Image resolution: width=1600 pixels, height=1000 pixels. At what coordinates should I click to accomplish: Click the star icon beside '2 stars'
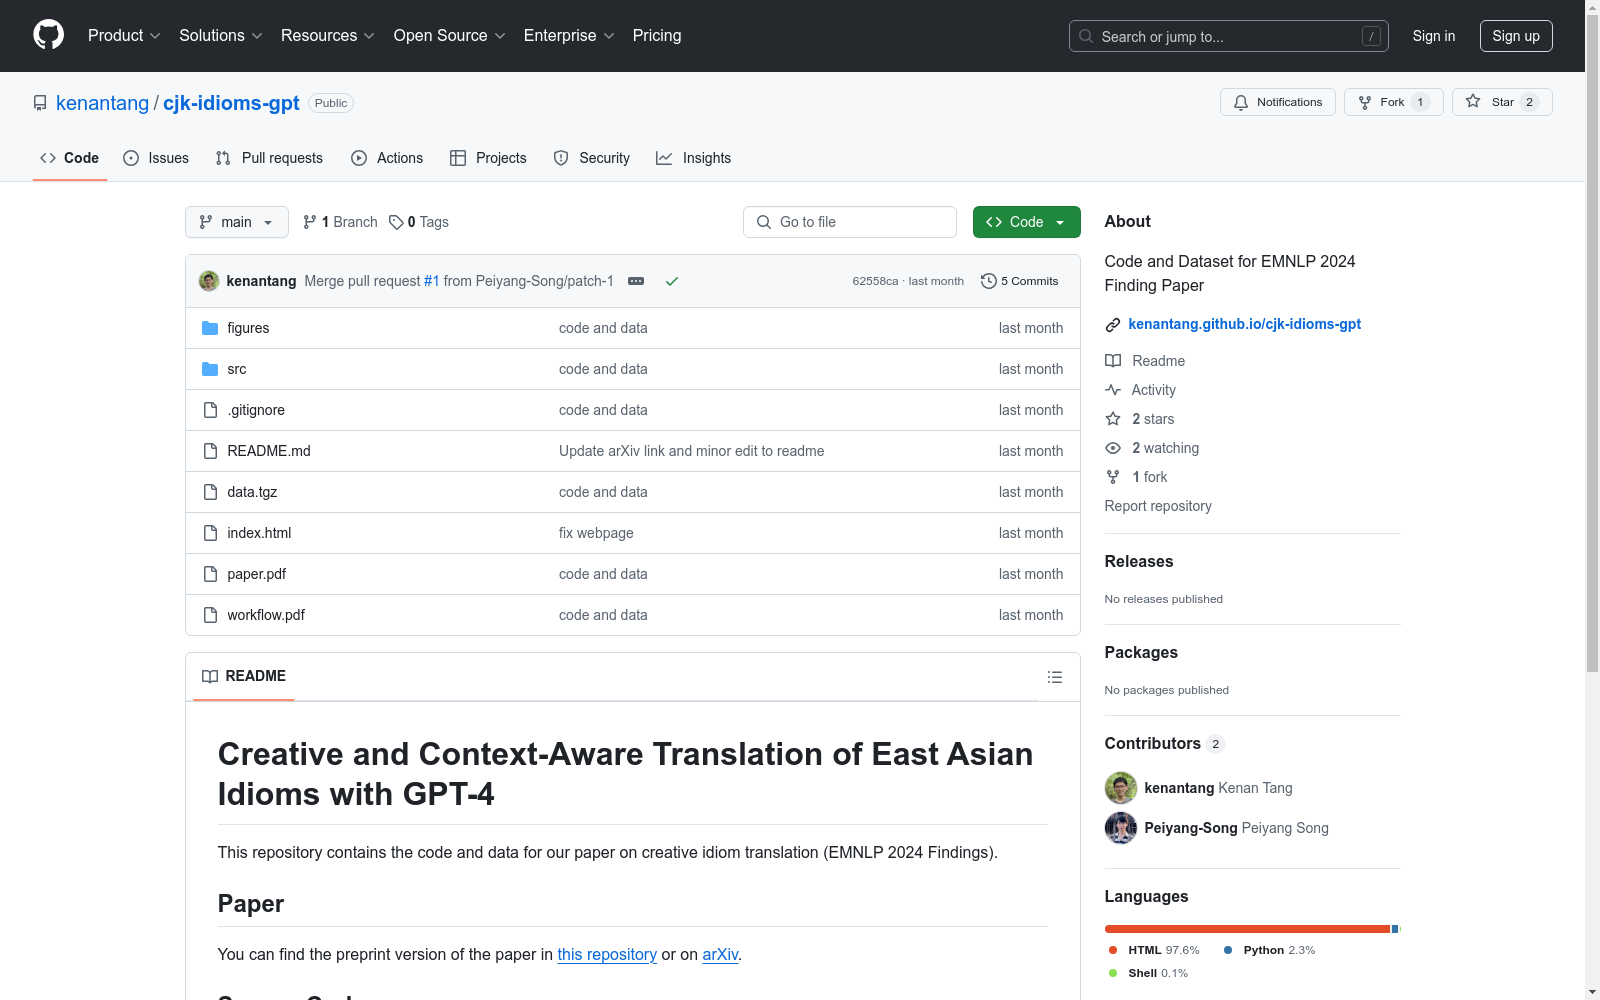click(1113, 419)
